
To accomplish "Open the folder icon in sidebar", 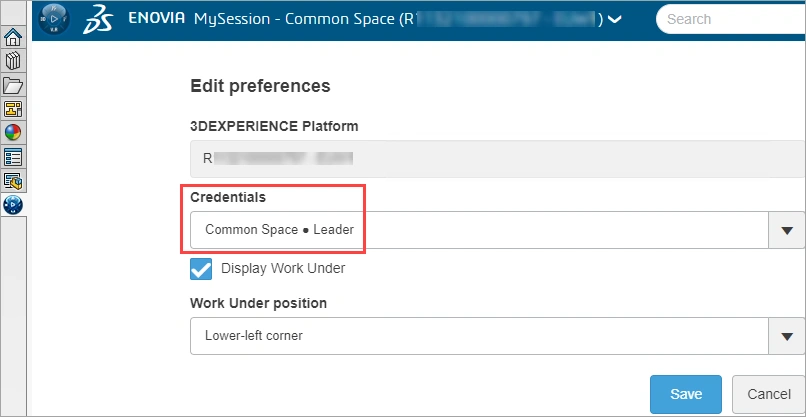I will pos(14,86).
